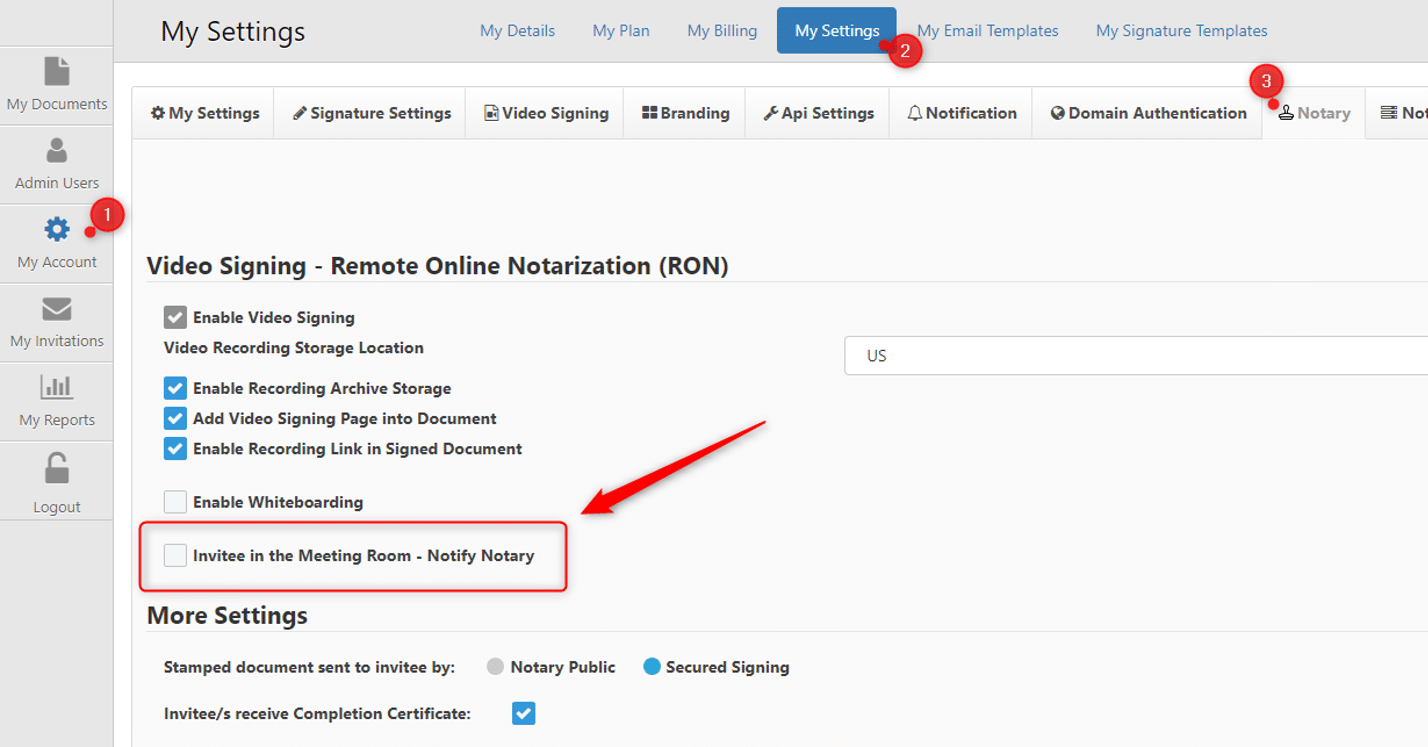This screenshot has height=747, width=1428.
Task: Click the Logout padlock icon
Action: click(57, 468)
